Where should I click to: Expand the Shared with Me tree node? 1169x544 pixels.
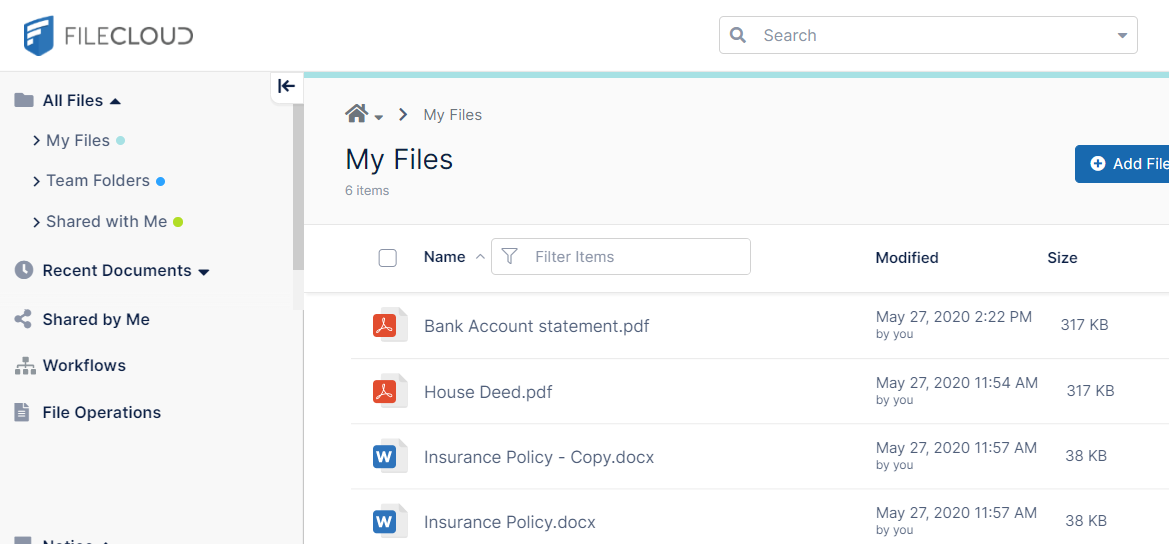[x=37, y=222]
